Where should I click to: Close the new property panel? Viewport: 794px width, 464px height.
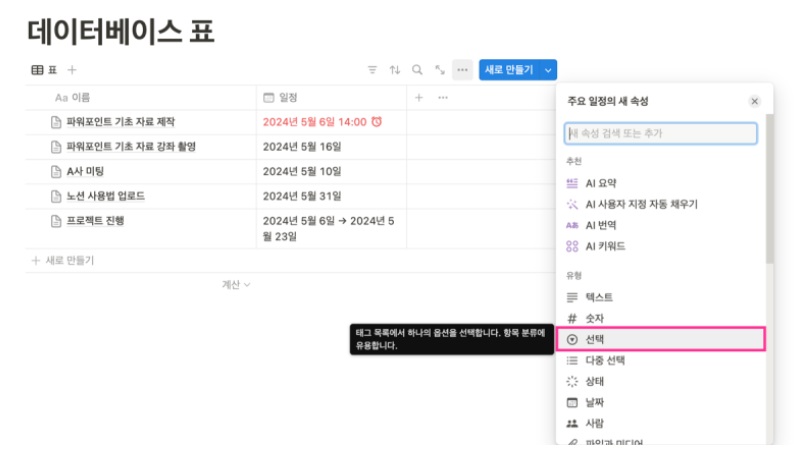[755, 101]
